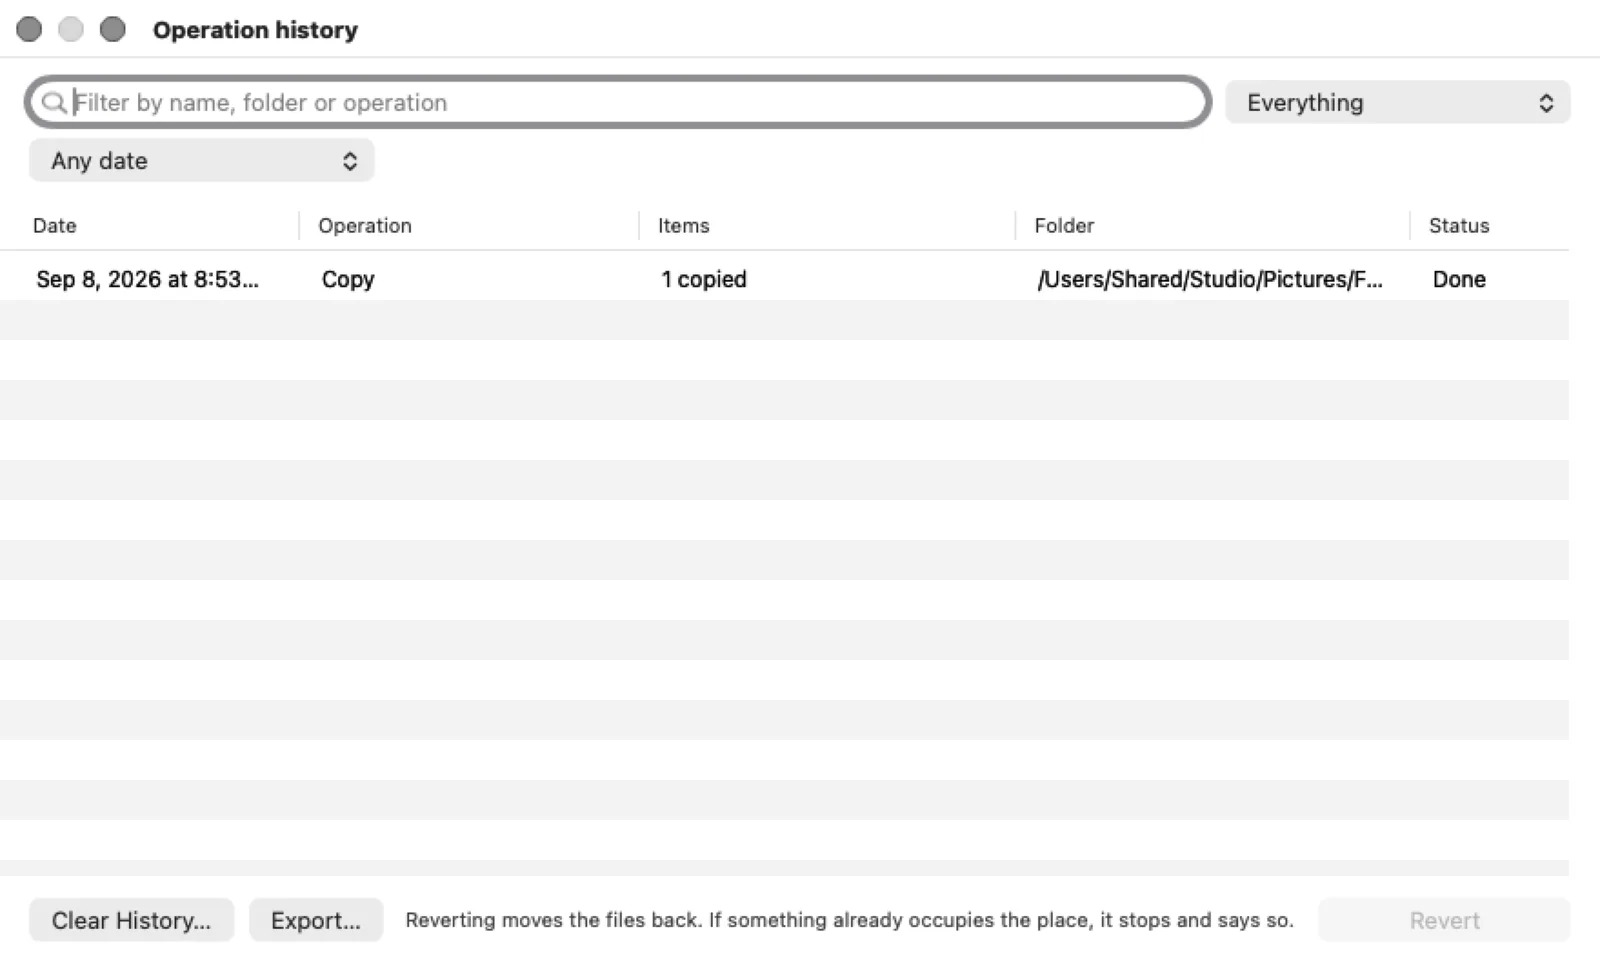
Task: Click the 1 copied items cell
Action: (704, 280)
